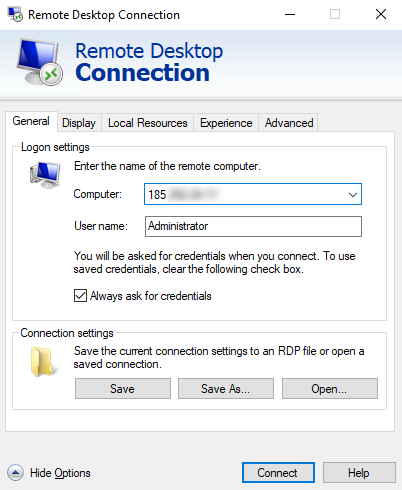Click the computer icon in Logon settings

45,175
